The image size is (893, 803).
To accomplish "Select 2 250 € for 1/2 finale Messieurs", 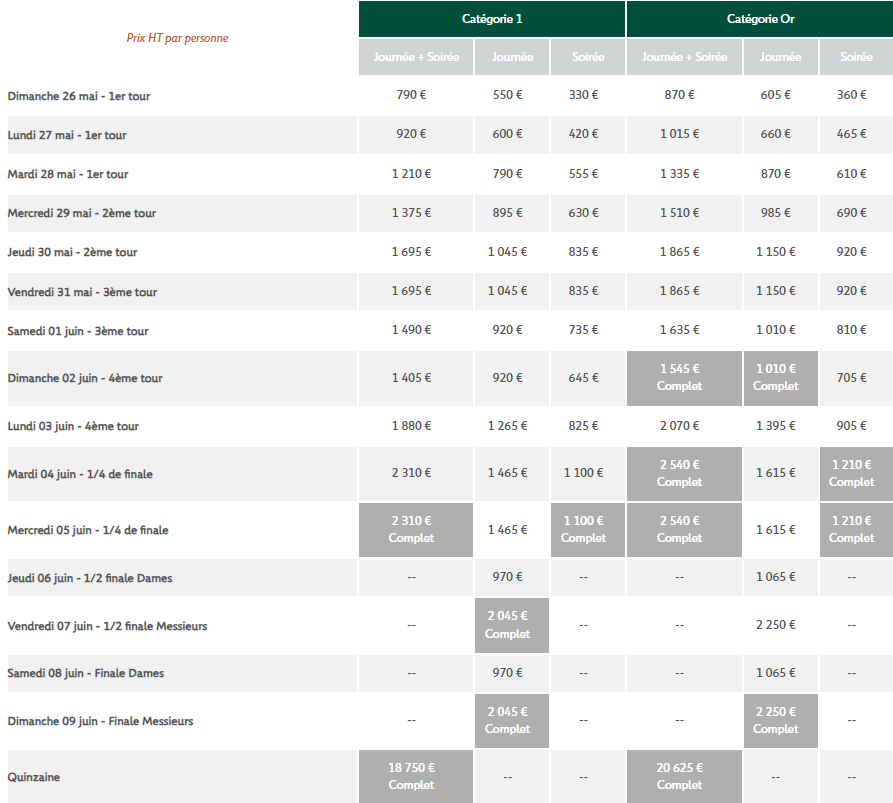I will pyautogui.click(x=776, y=625).
